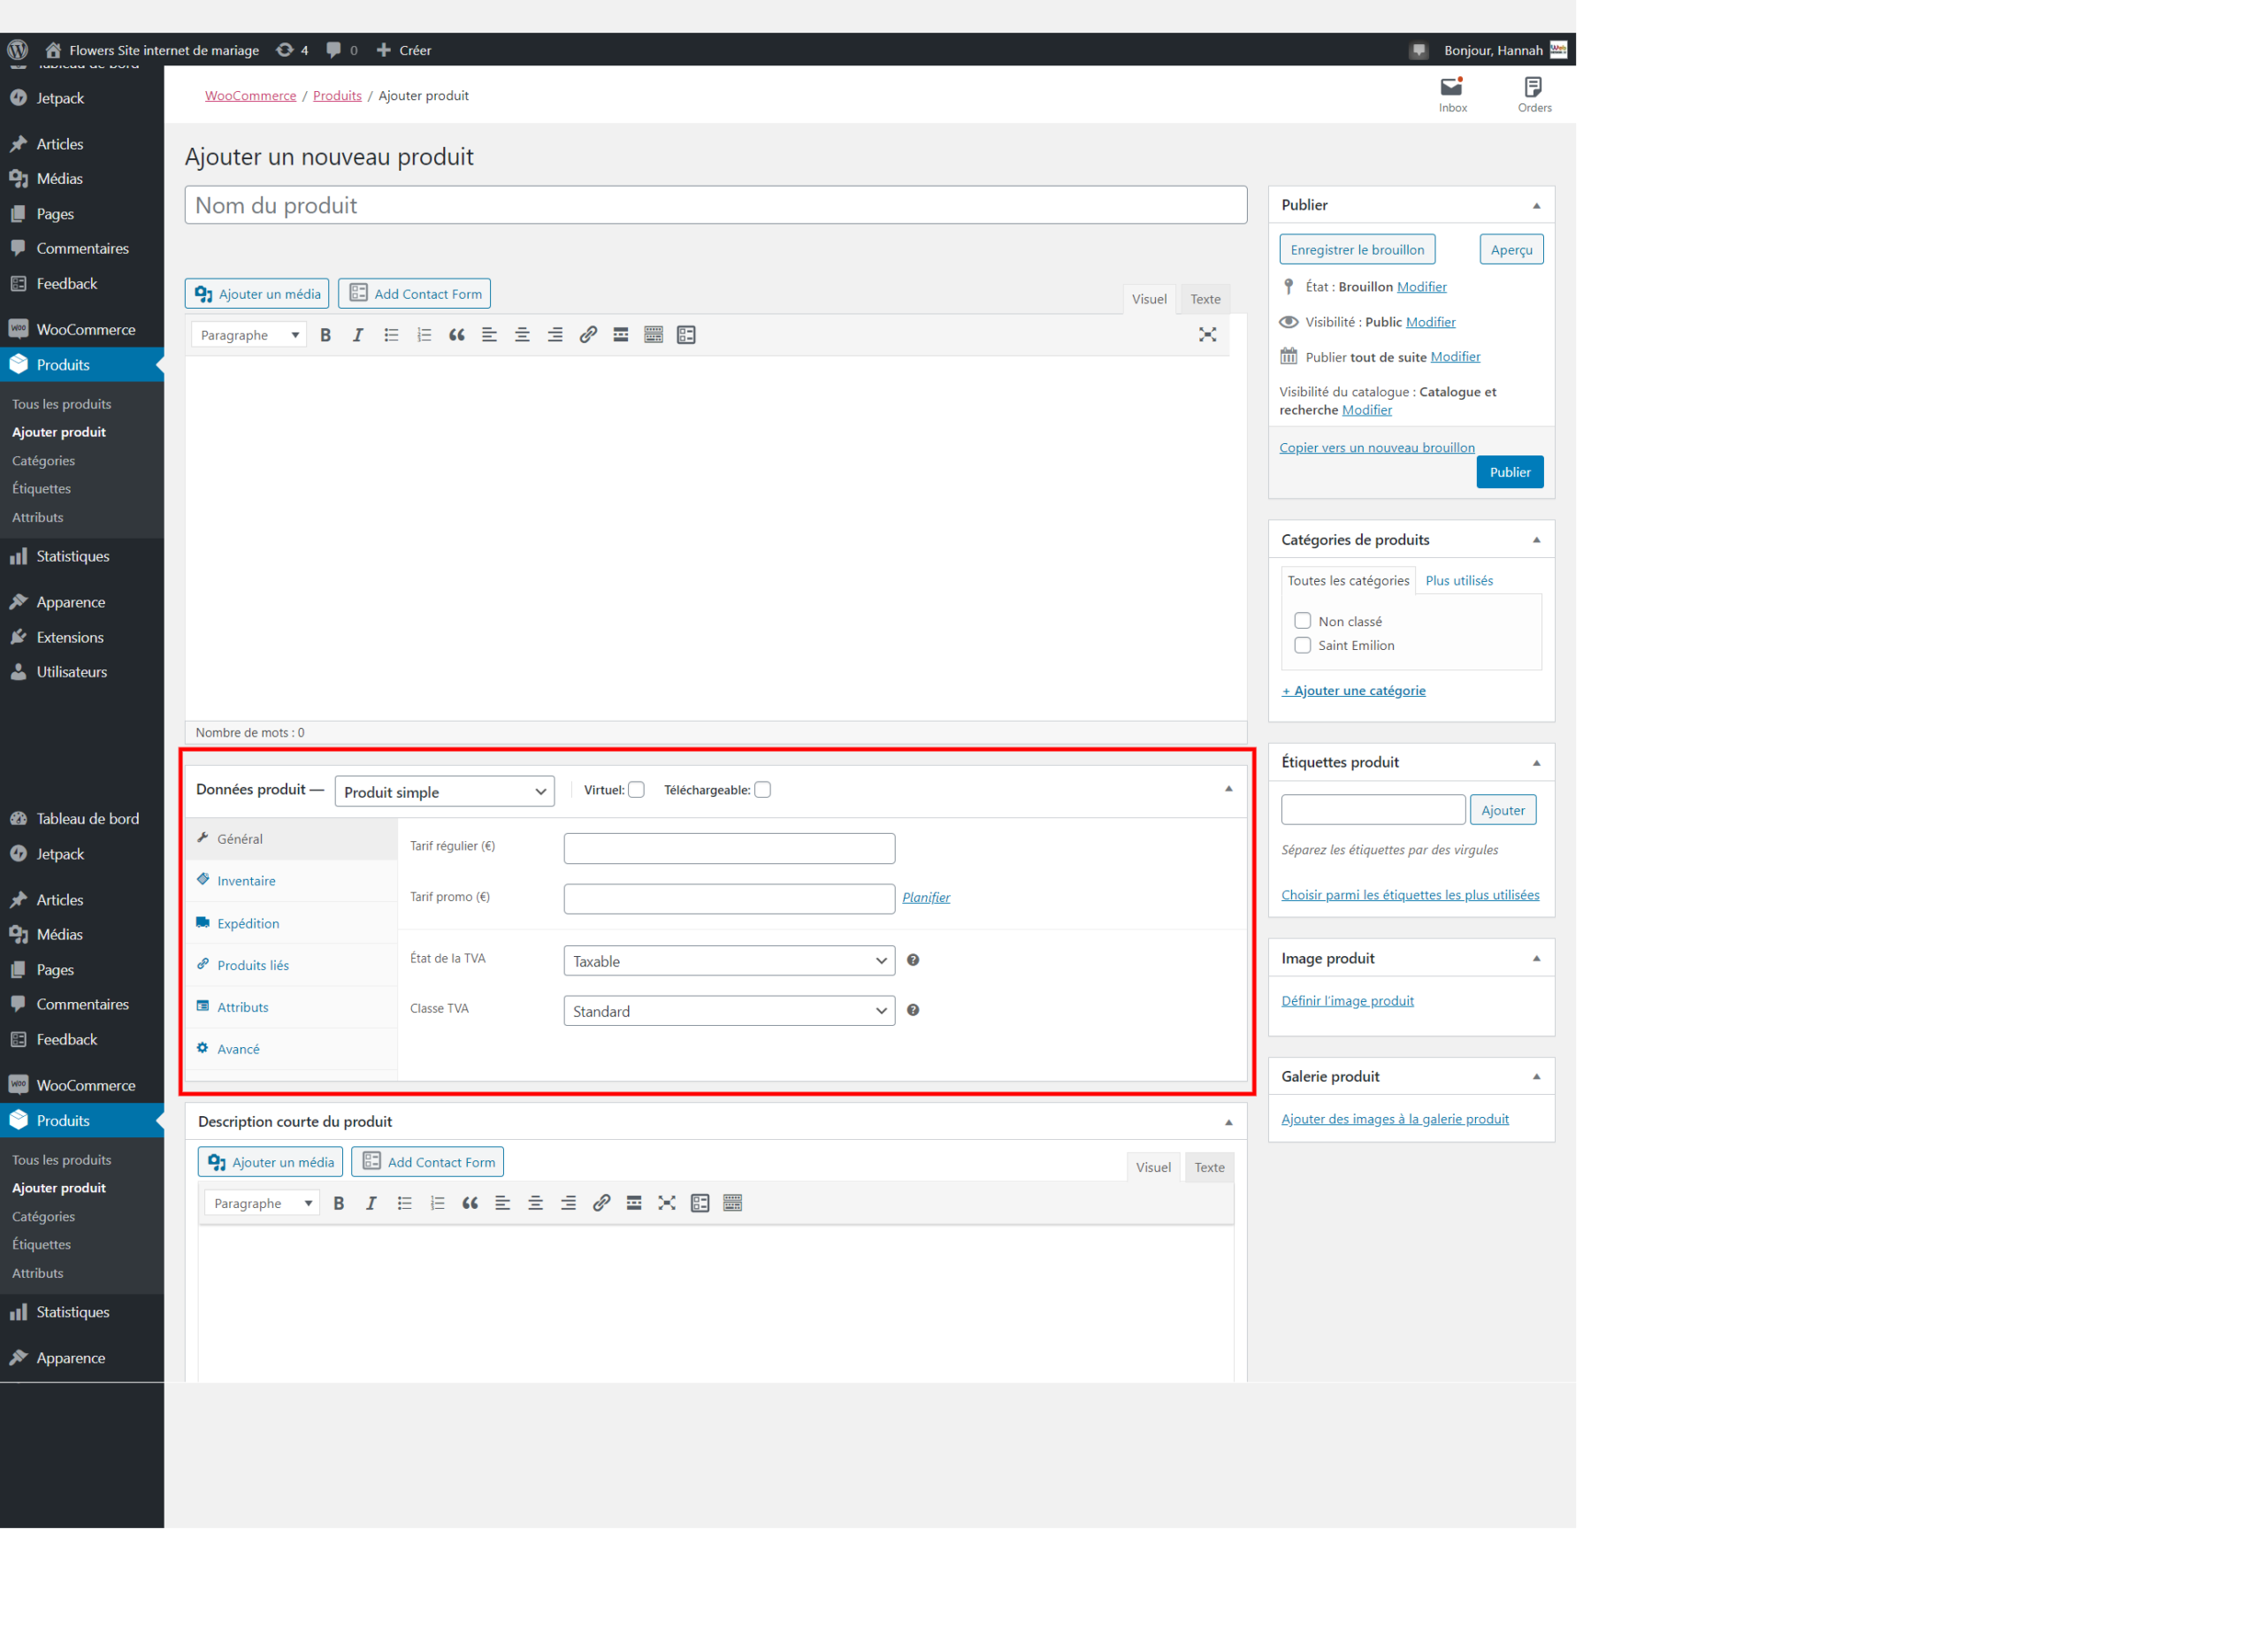Image resolution: width=2264 pixels, height=1652 pixels.
Task: Click Ajouter button for product tags
Action: [x=1503, y=810]
